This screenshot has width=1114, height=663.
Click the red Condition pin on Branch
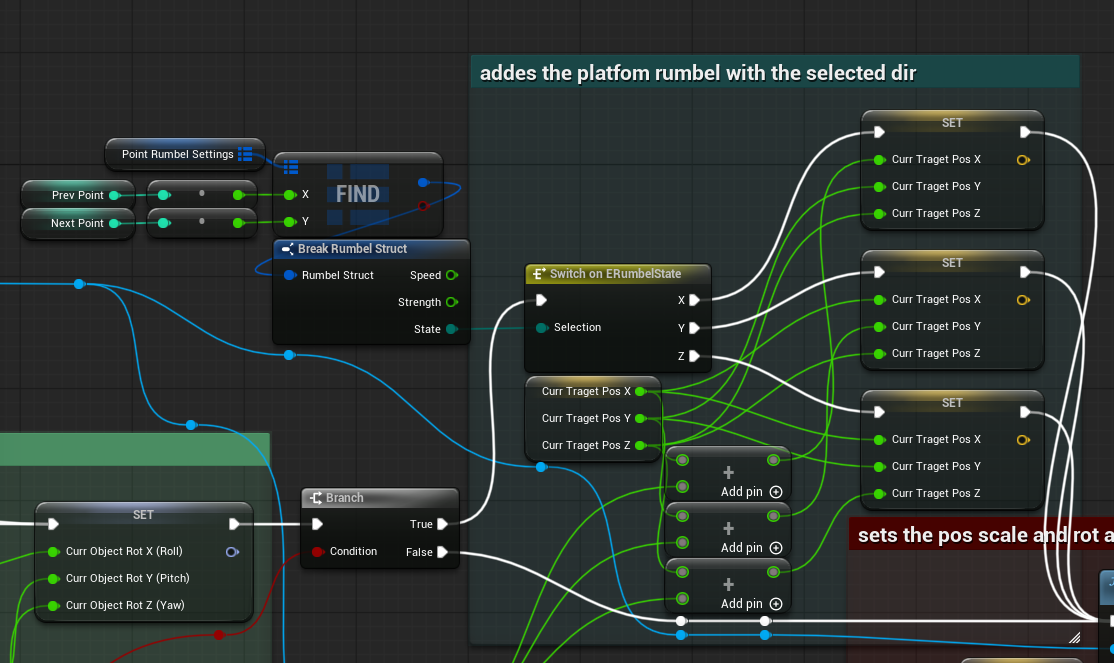tap(317, 551)
